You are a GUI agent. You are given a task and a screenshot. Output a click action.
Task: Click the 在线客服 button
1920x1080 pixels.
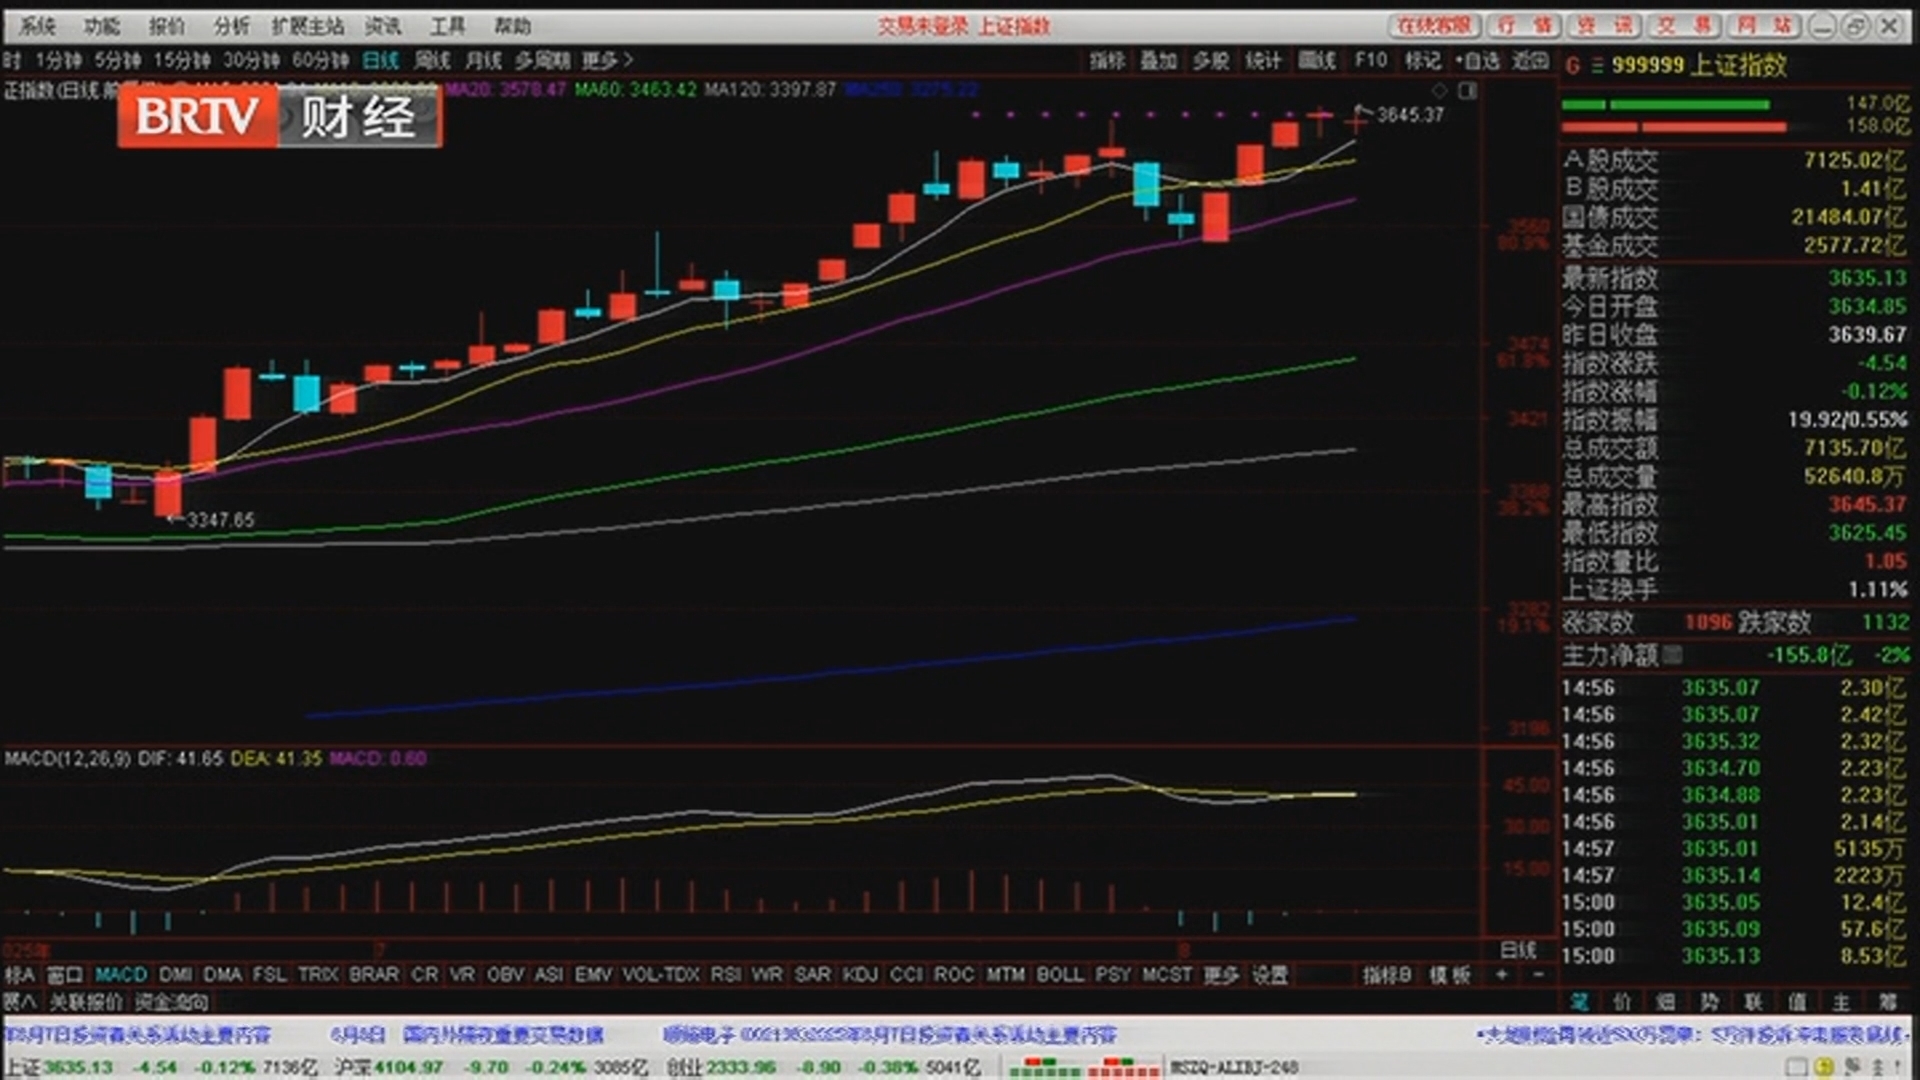1433,26
